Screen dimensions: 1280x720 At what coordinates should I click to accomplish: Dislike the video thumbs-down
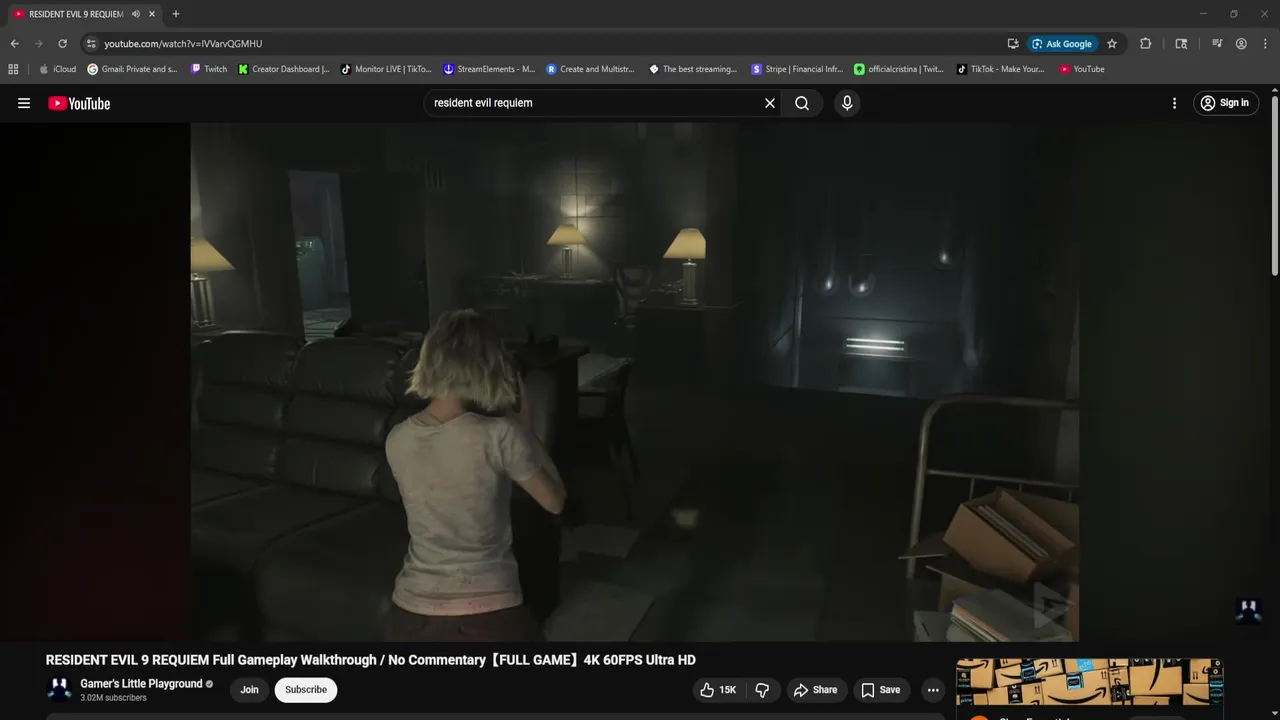coord(762,690)
